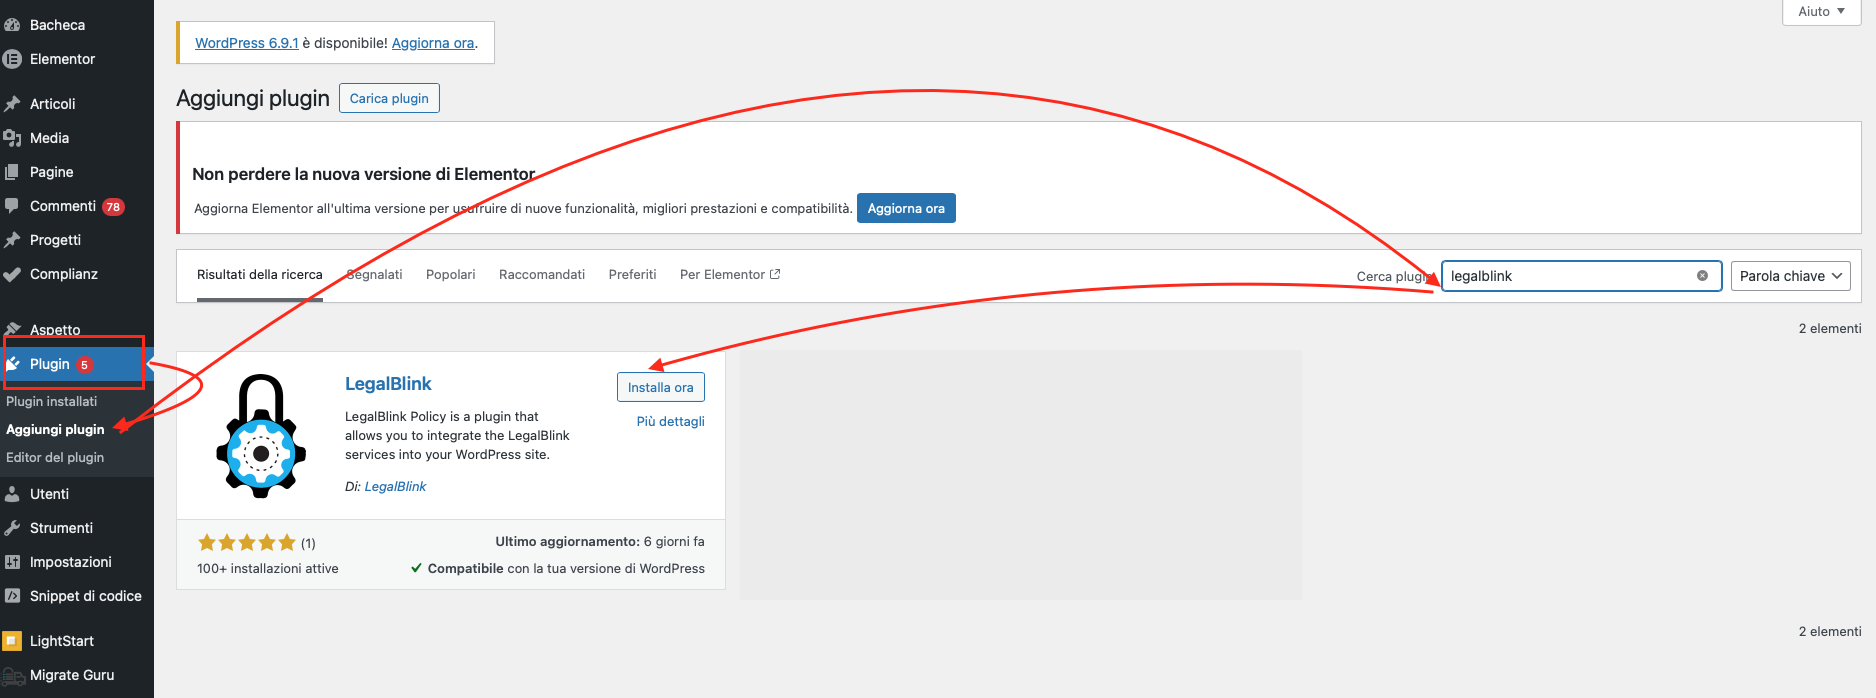Click the LegalBlink plugin title
Viewport: 1876px width, 698px height.
(388, 384)
